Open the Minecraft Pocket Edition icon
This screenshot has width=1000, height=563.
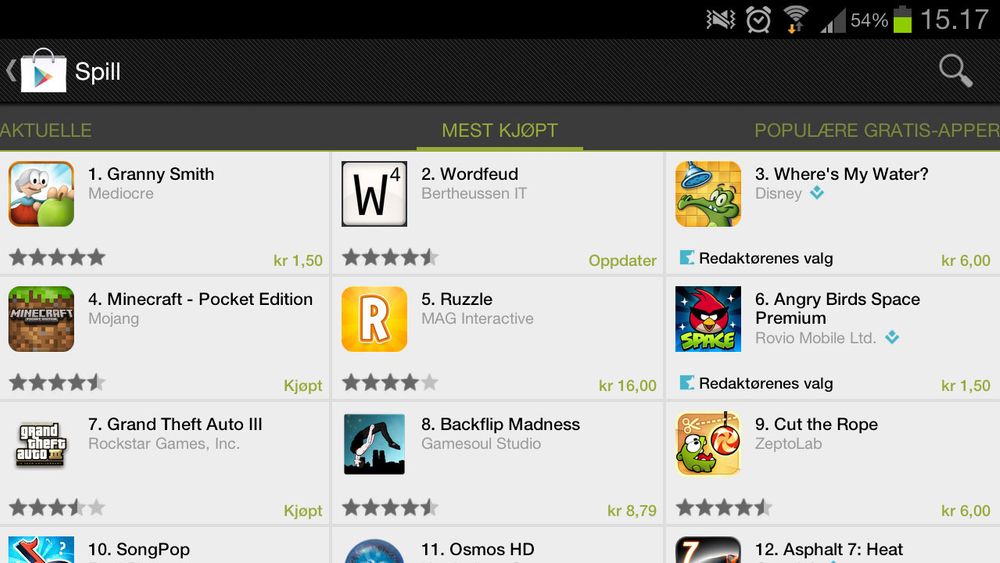tap(41, 319)
